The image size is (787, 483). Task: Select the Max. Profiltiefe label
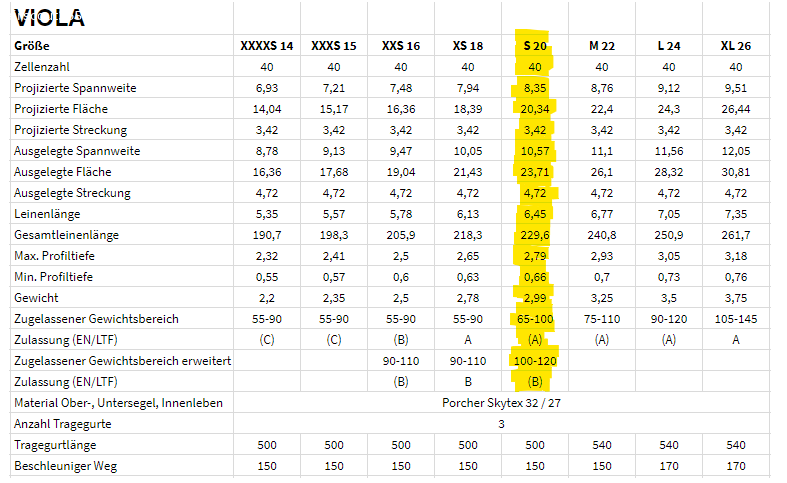[54, 256]
